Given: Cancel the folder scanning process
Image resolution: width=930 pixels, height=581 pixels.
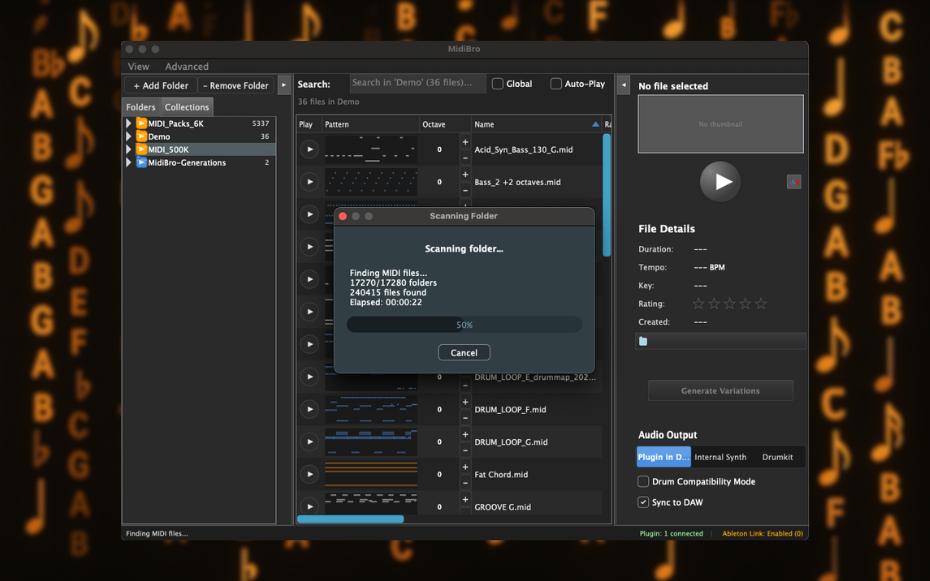Looking at the screenshot, I should [x=463, y=352].
